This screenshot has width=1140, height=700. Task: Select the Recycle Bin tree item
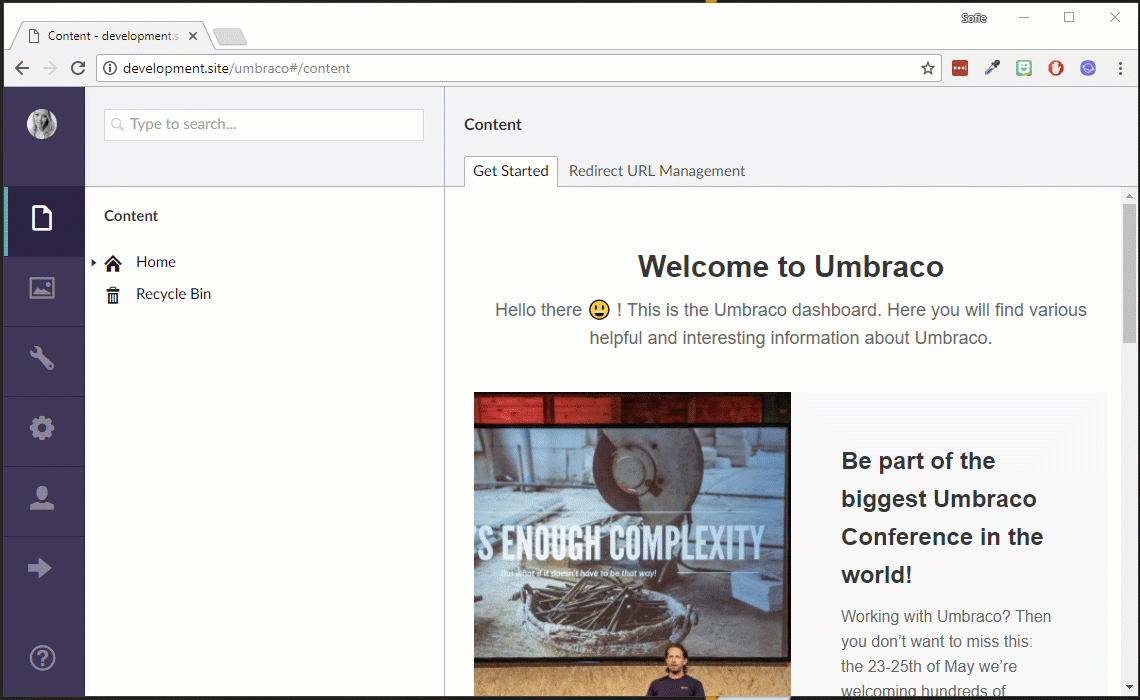tap(173, 294)
